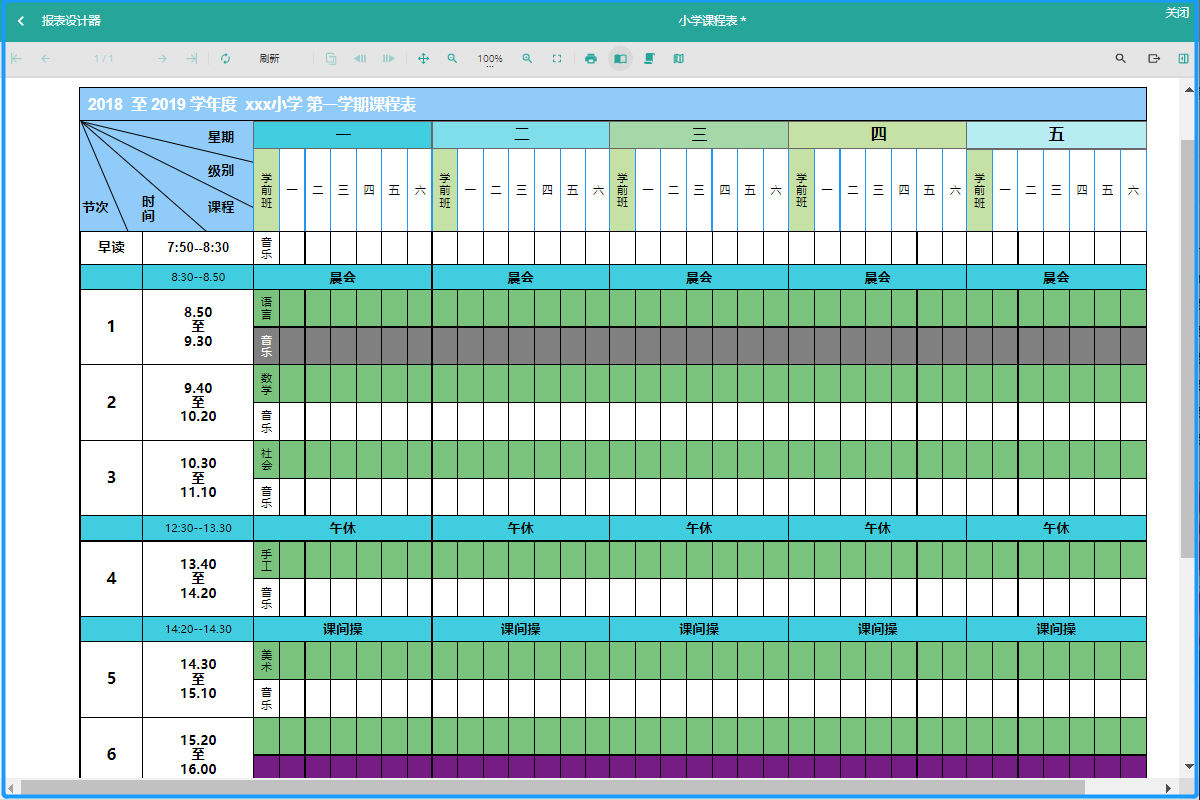Click the back arrow beside 报表设计器
Screen dimensions: 1200x800
tap(21, 21)
